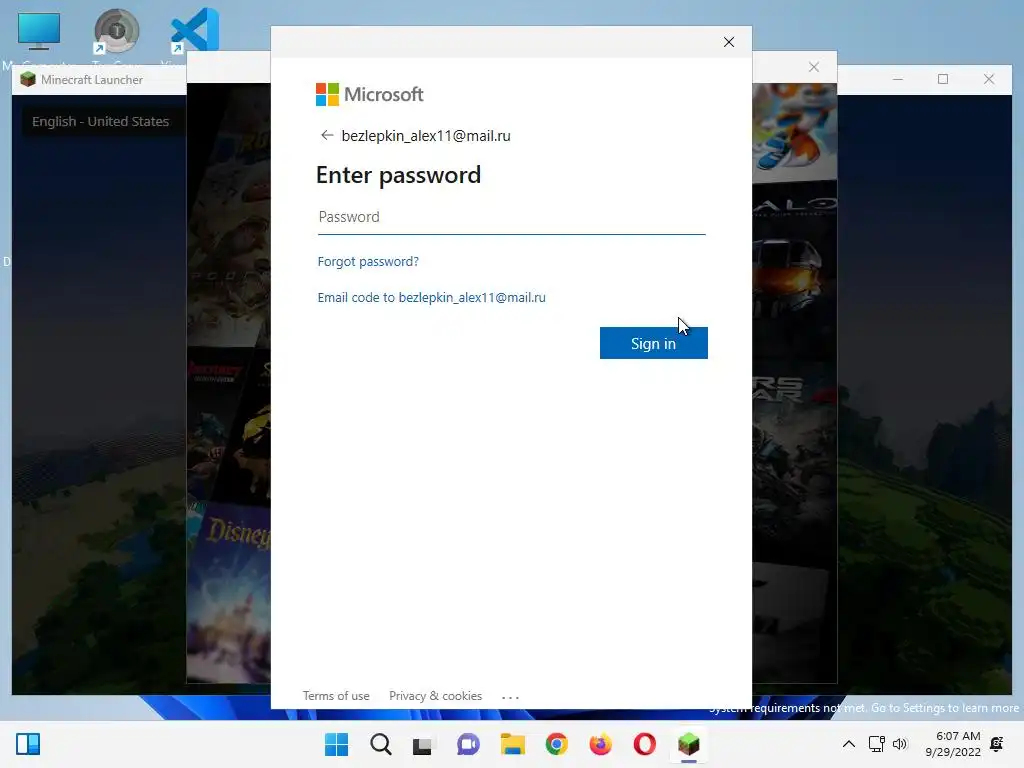Open the Terms of use link
Screen dimensions: 1024x768
coord(336,696)
